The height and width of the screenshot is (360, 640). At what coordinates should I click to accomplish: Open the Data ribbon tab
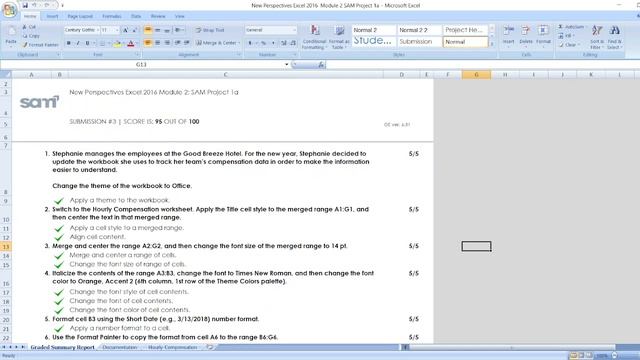(136, 16)
